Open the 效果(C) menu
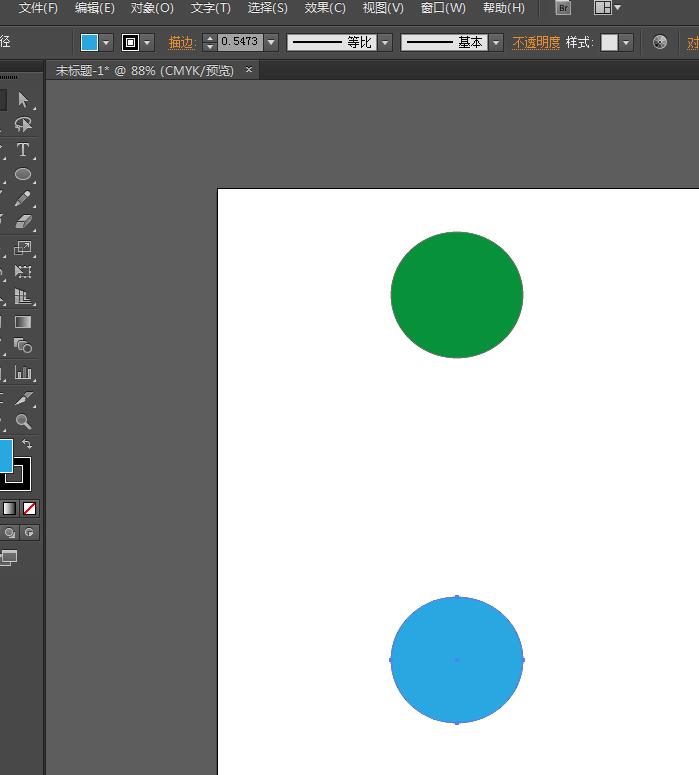The height and width of the screenshot is (775, 699). pos(325,8)
